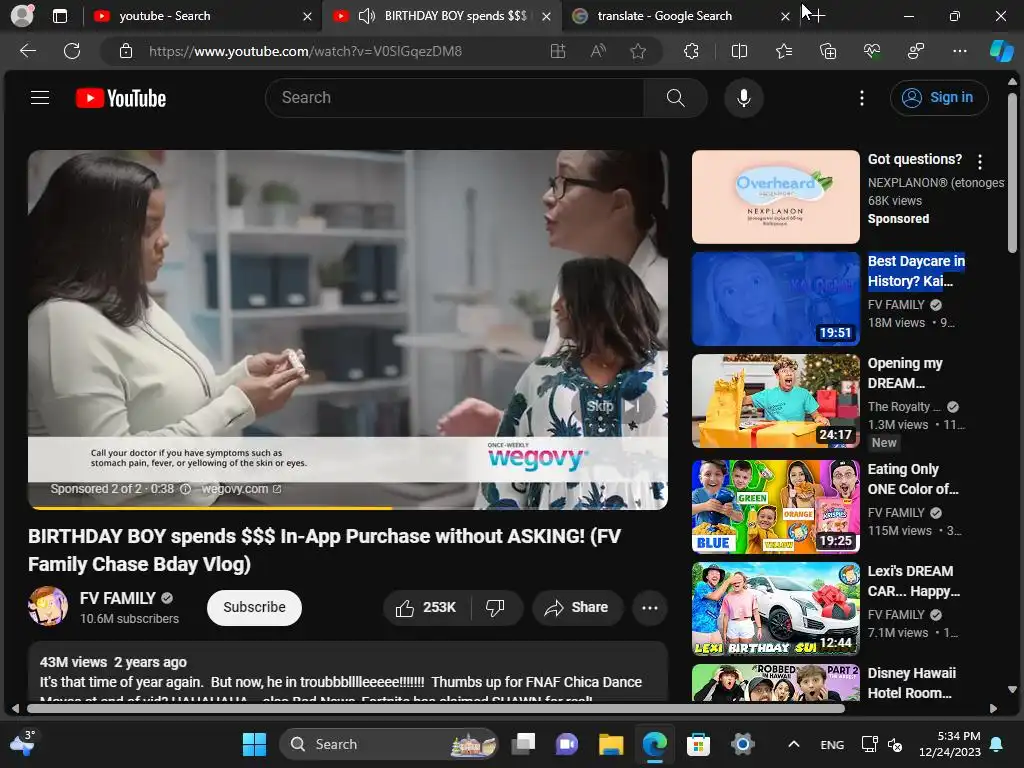Click the Sign in button
Screen dimensions: 1024x768
[x=938, y=97]
